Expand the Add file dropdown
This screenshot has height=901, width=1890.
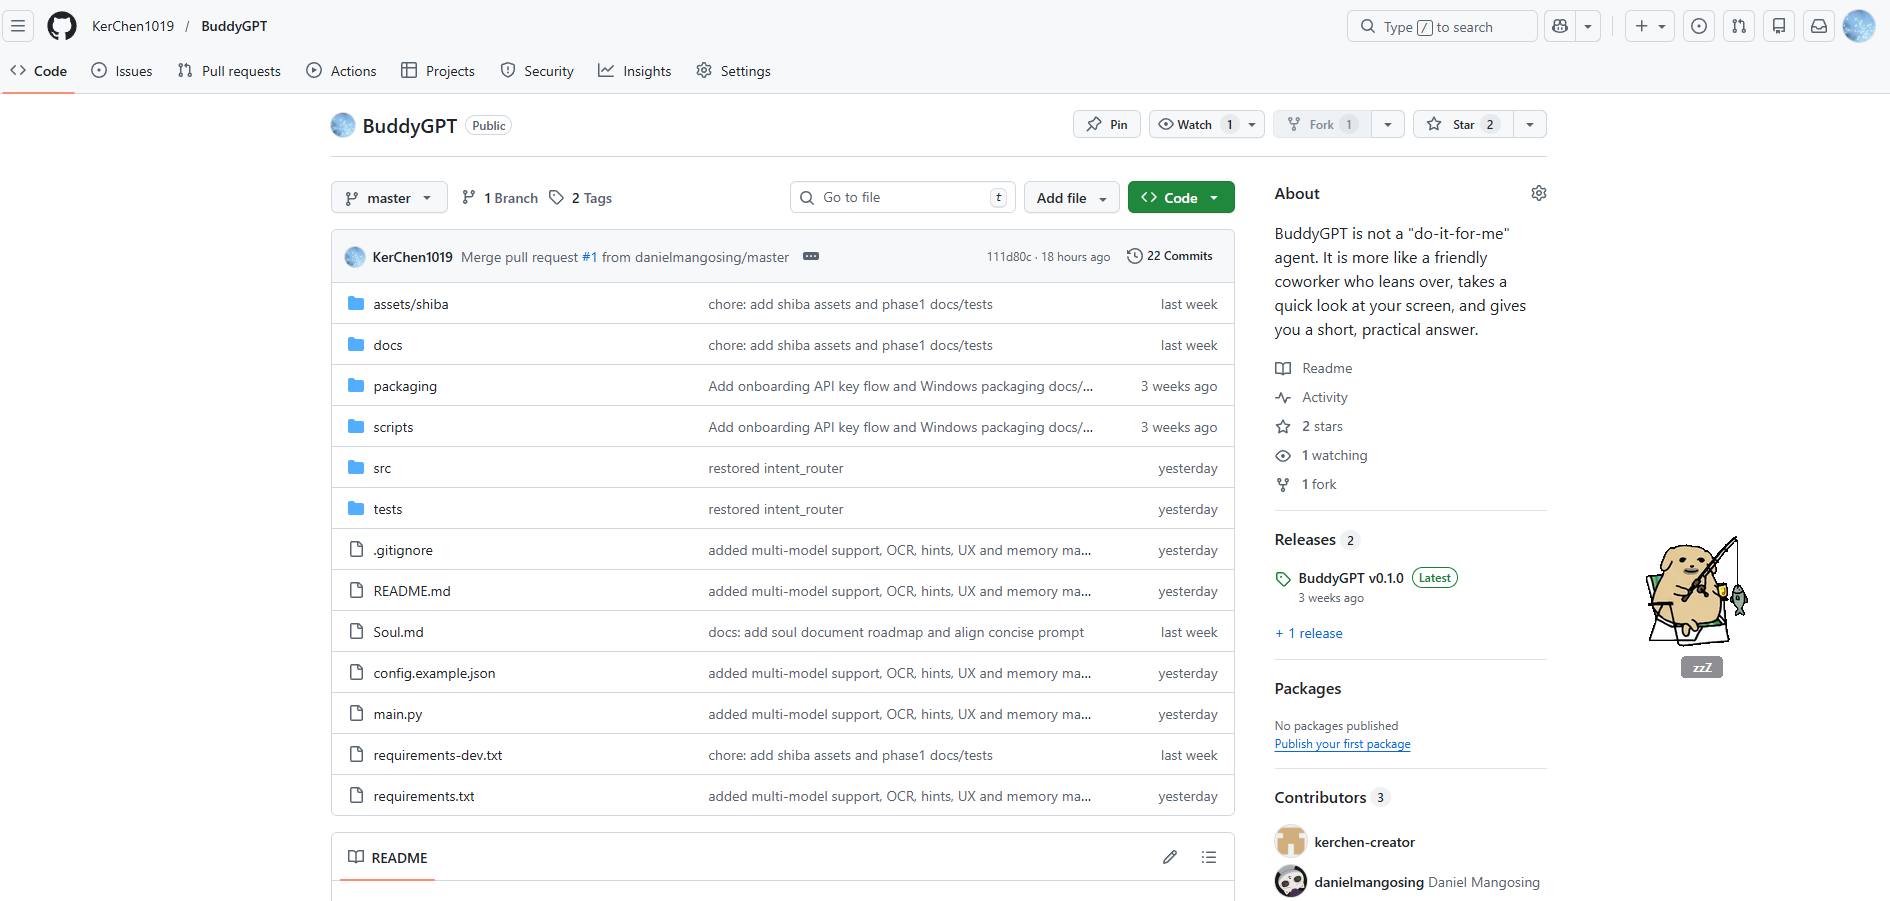coord(1072,198)
